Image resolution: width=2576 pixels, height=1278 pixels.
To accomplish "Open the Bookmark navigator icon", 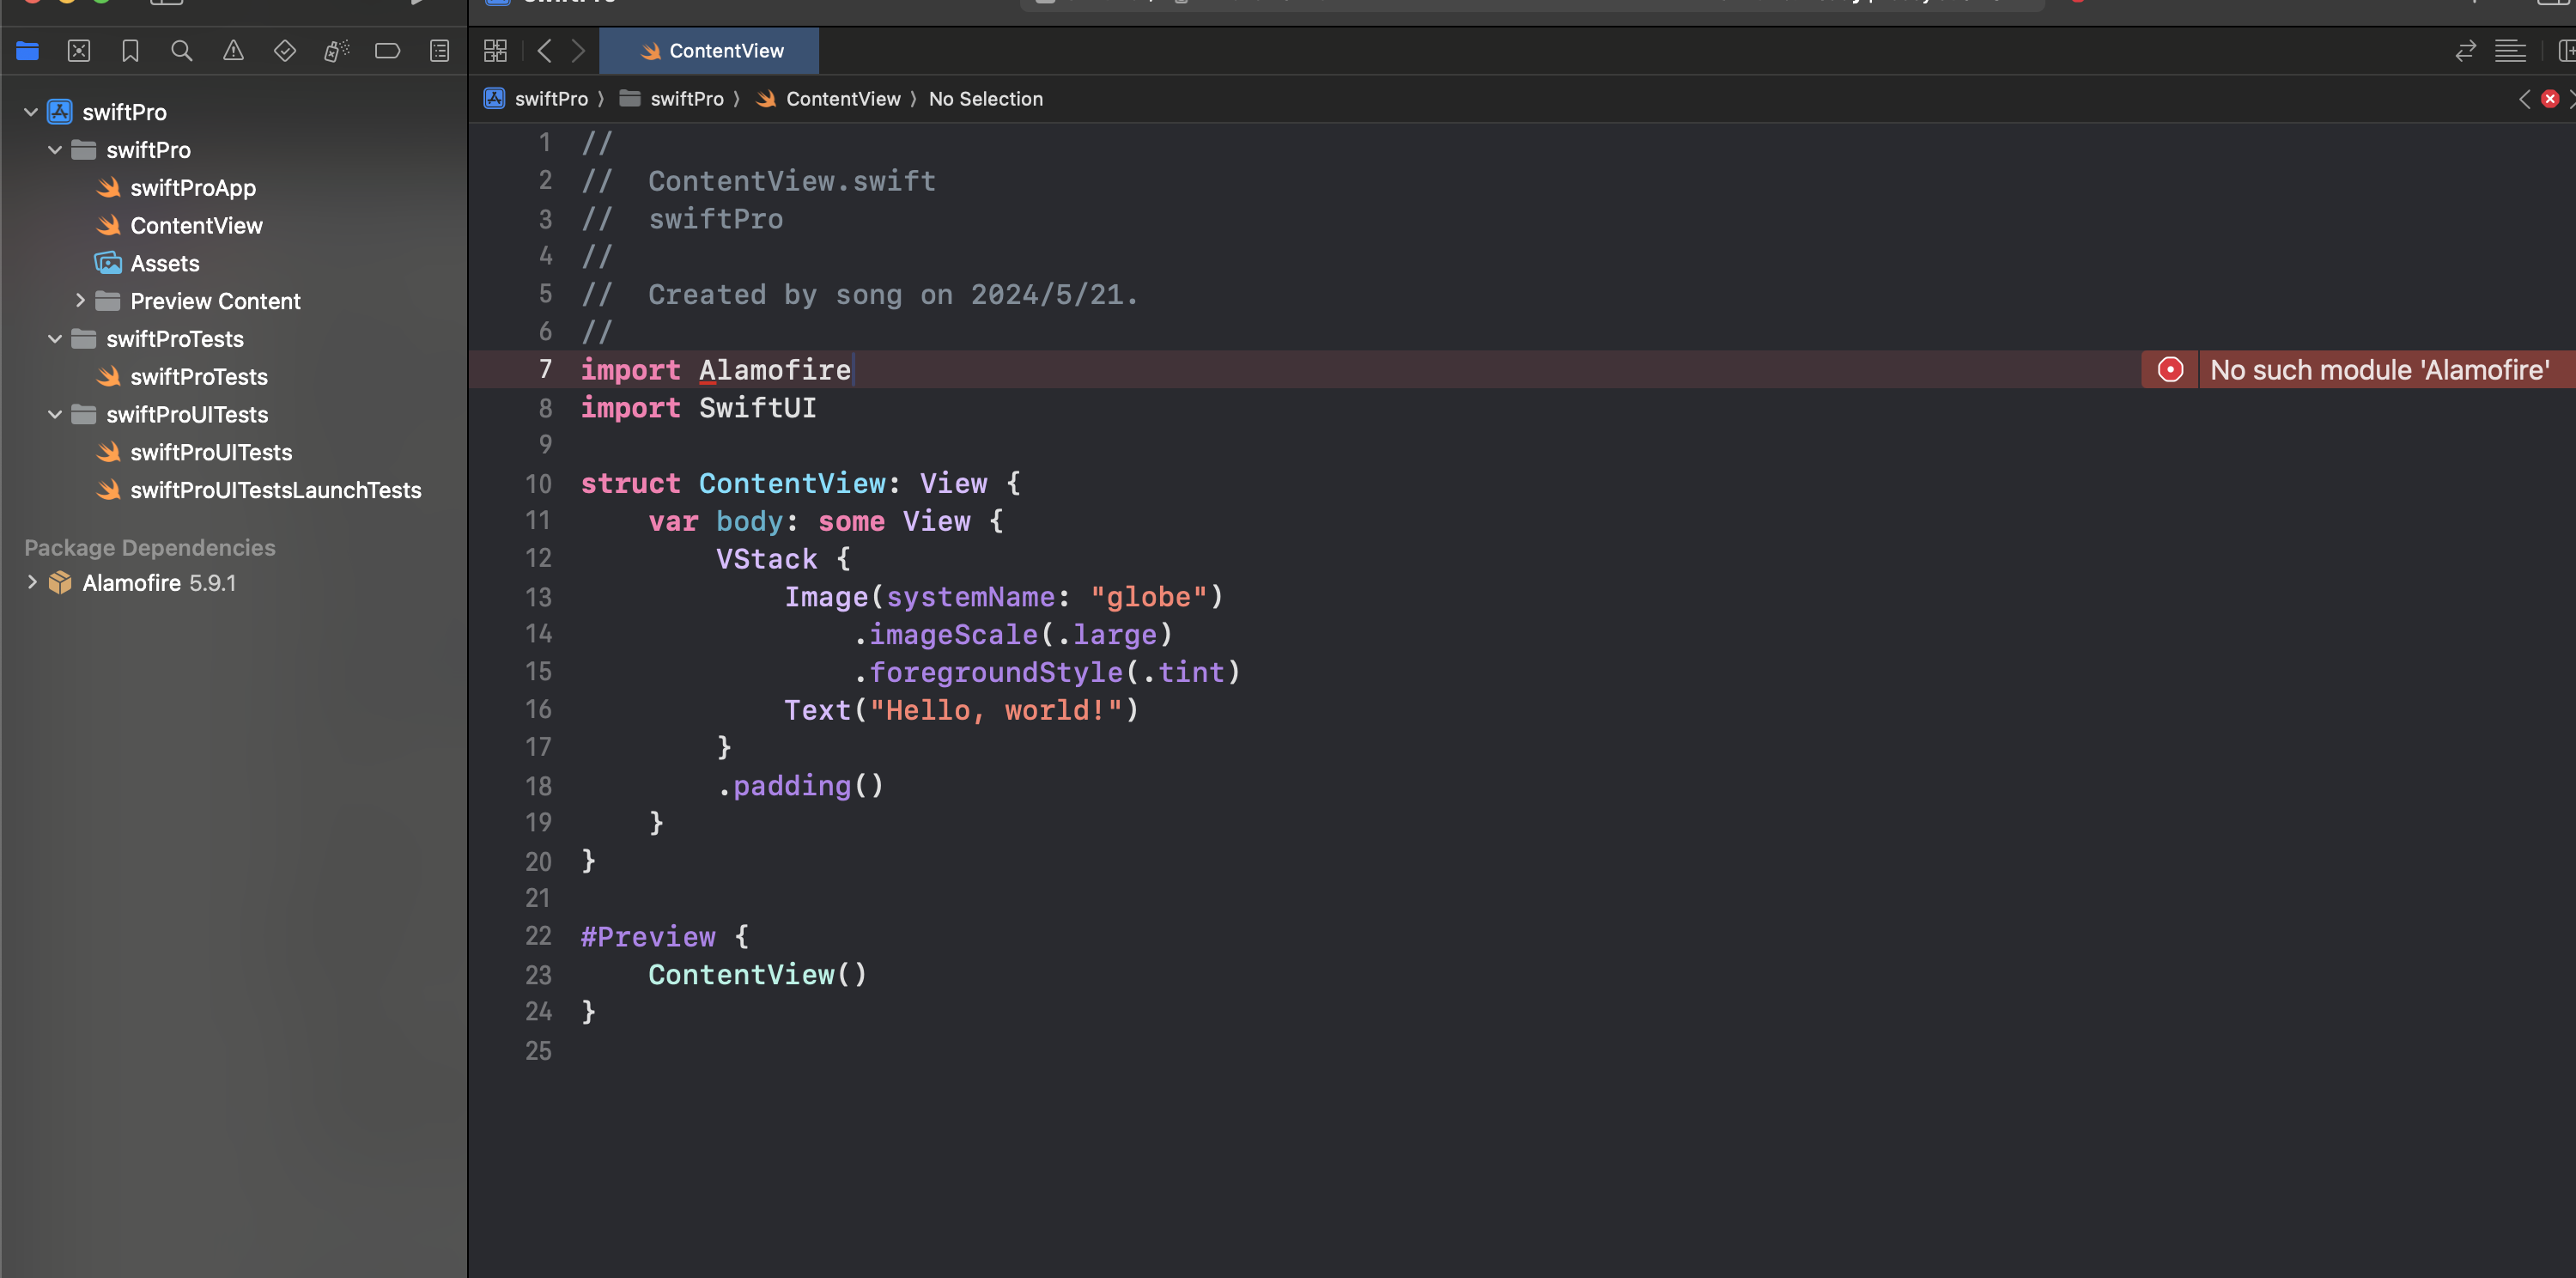I will pyautogui.click(x=130, y=51).
